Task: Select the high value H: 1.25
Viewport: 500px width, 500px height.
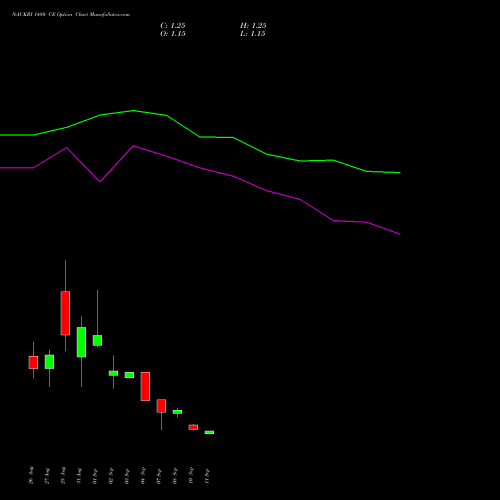Action: tap(253, 26)
